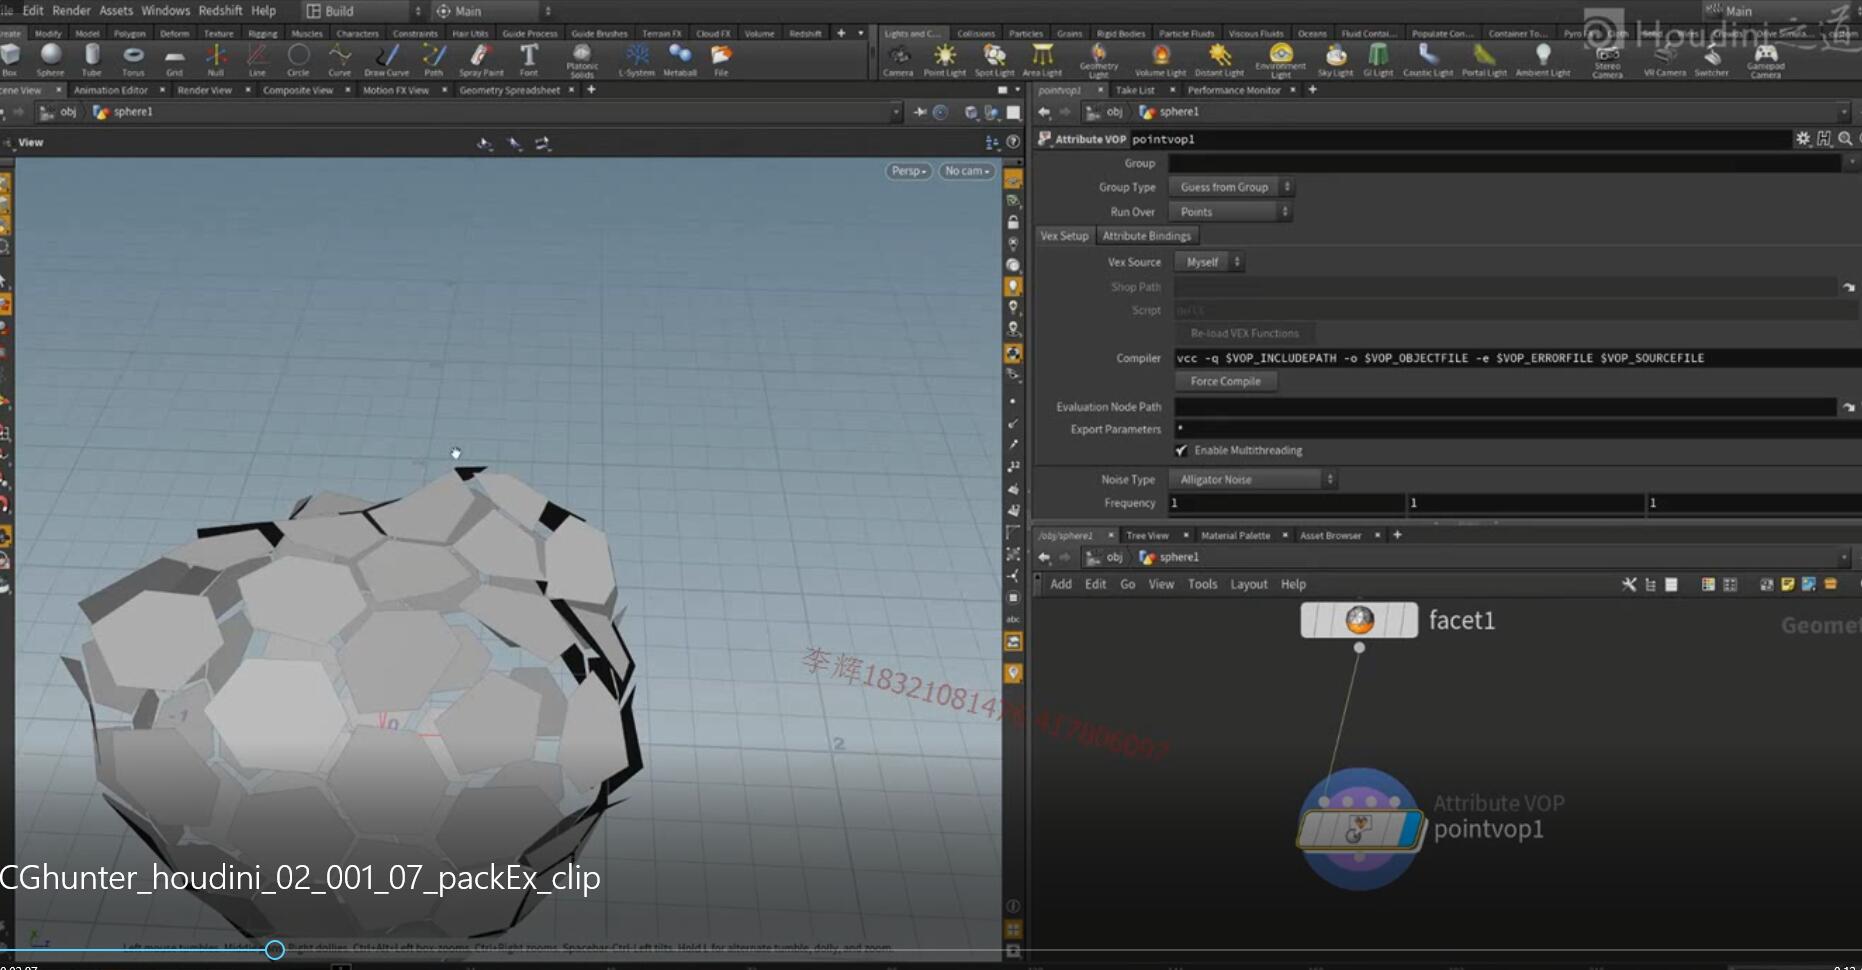Select the Tube shelf tool
Viewport: 1862px width, 970px height.
92,59
